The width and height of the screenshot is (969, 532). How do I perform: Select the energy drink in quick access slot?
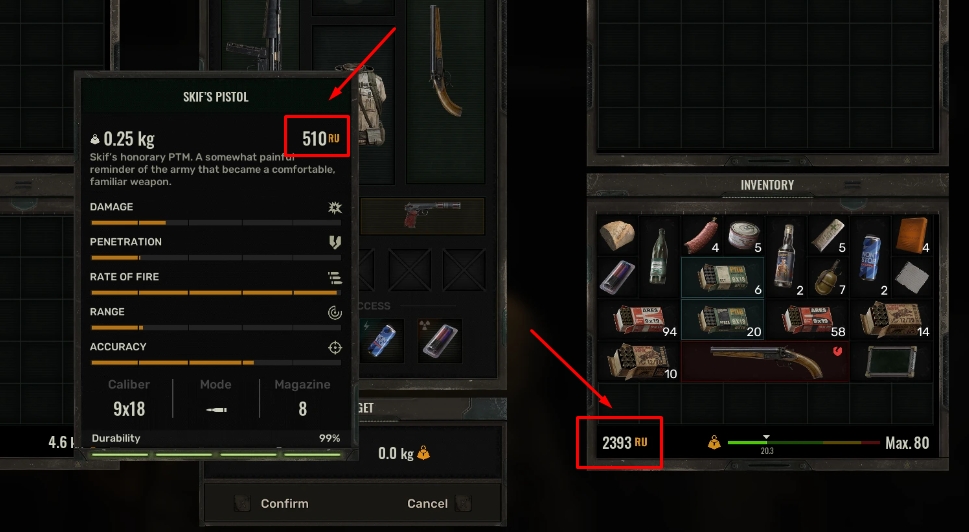pos(383,340)
